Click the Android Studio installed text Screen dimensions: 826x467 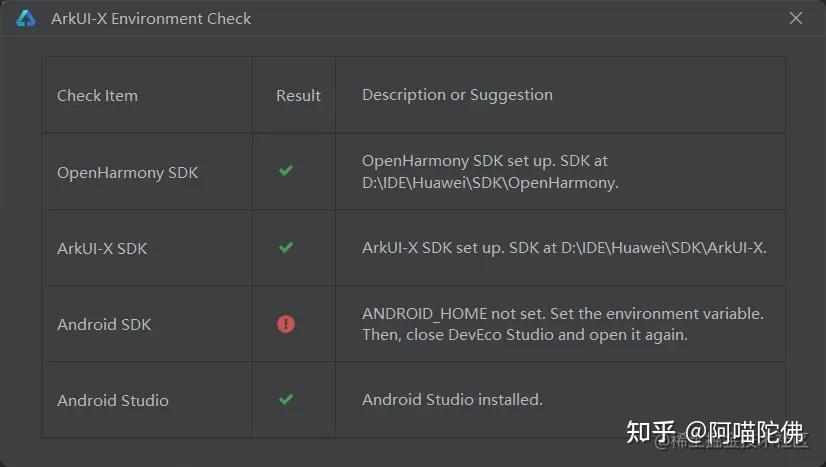click(452, 400)
